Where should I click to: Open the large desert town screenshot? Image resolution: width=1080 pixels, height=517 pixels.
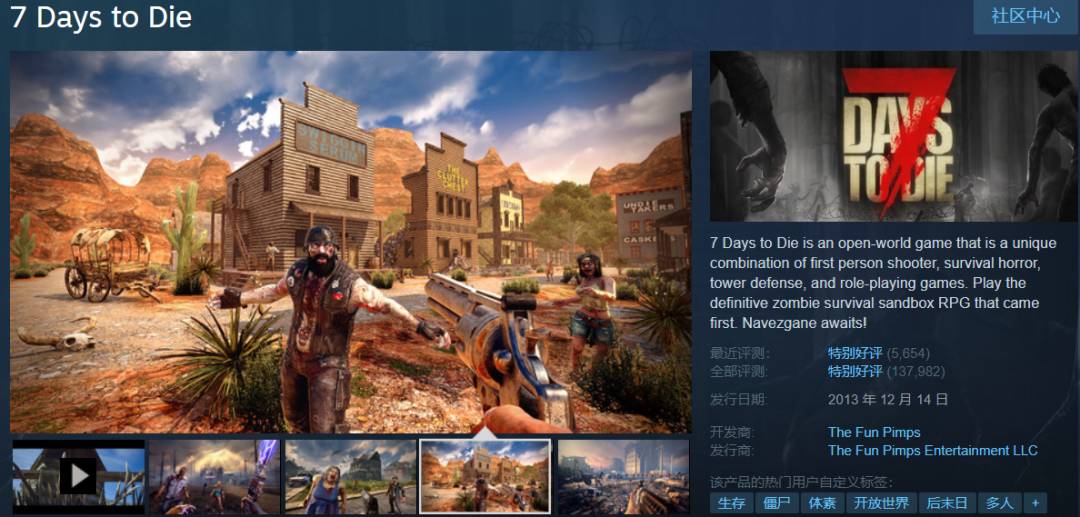tap(351, 242)
